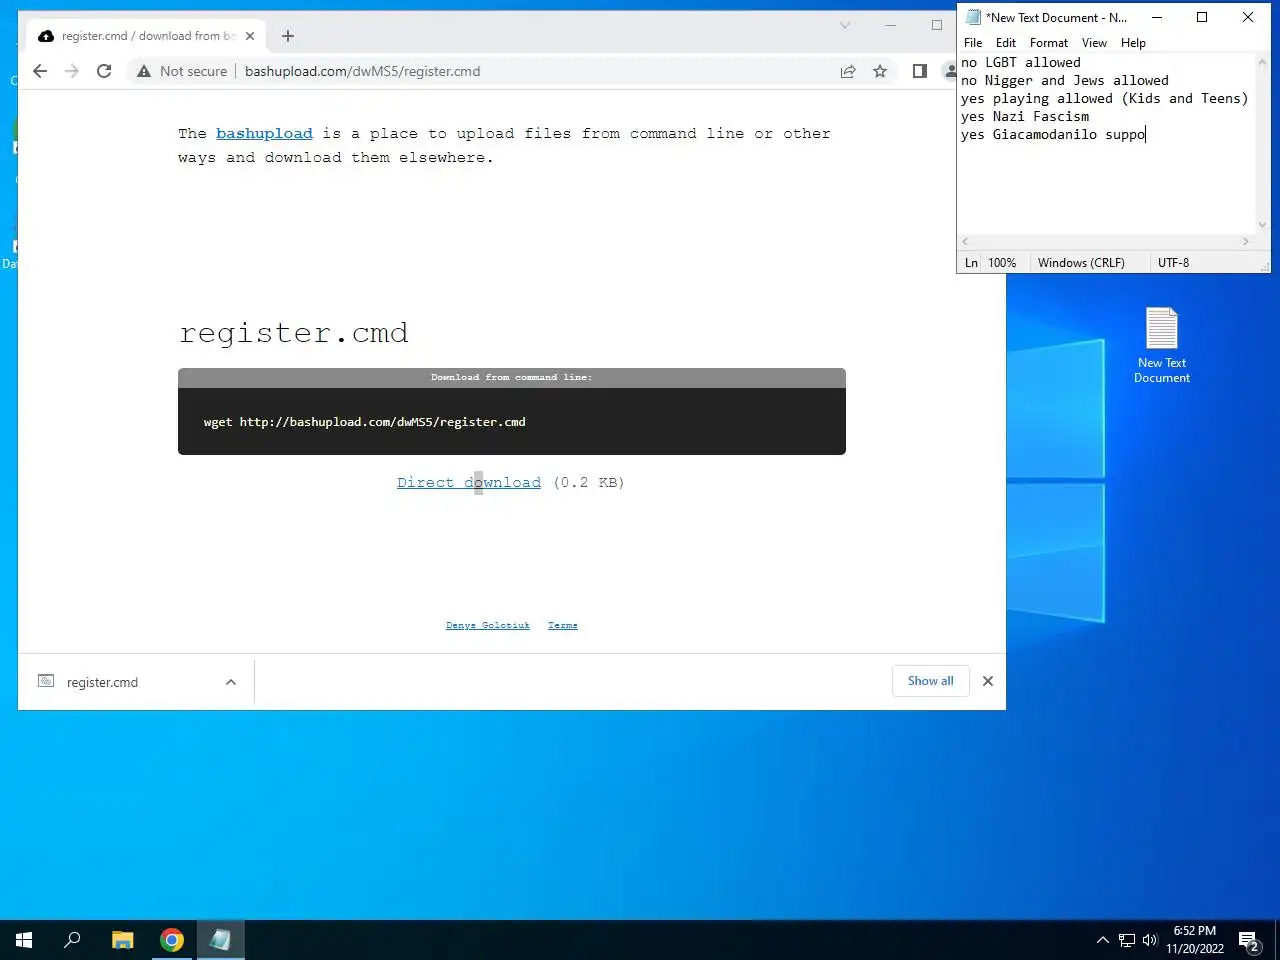Share this page from the address bar
Image resolution: width=1280 pixels, height=960 pixels.
[848, 71]
